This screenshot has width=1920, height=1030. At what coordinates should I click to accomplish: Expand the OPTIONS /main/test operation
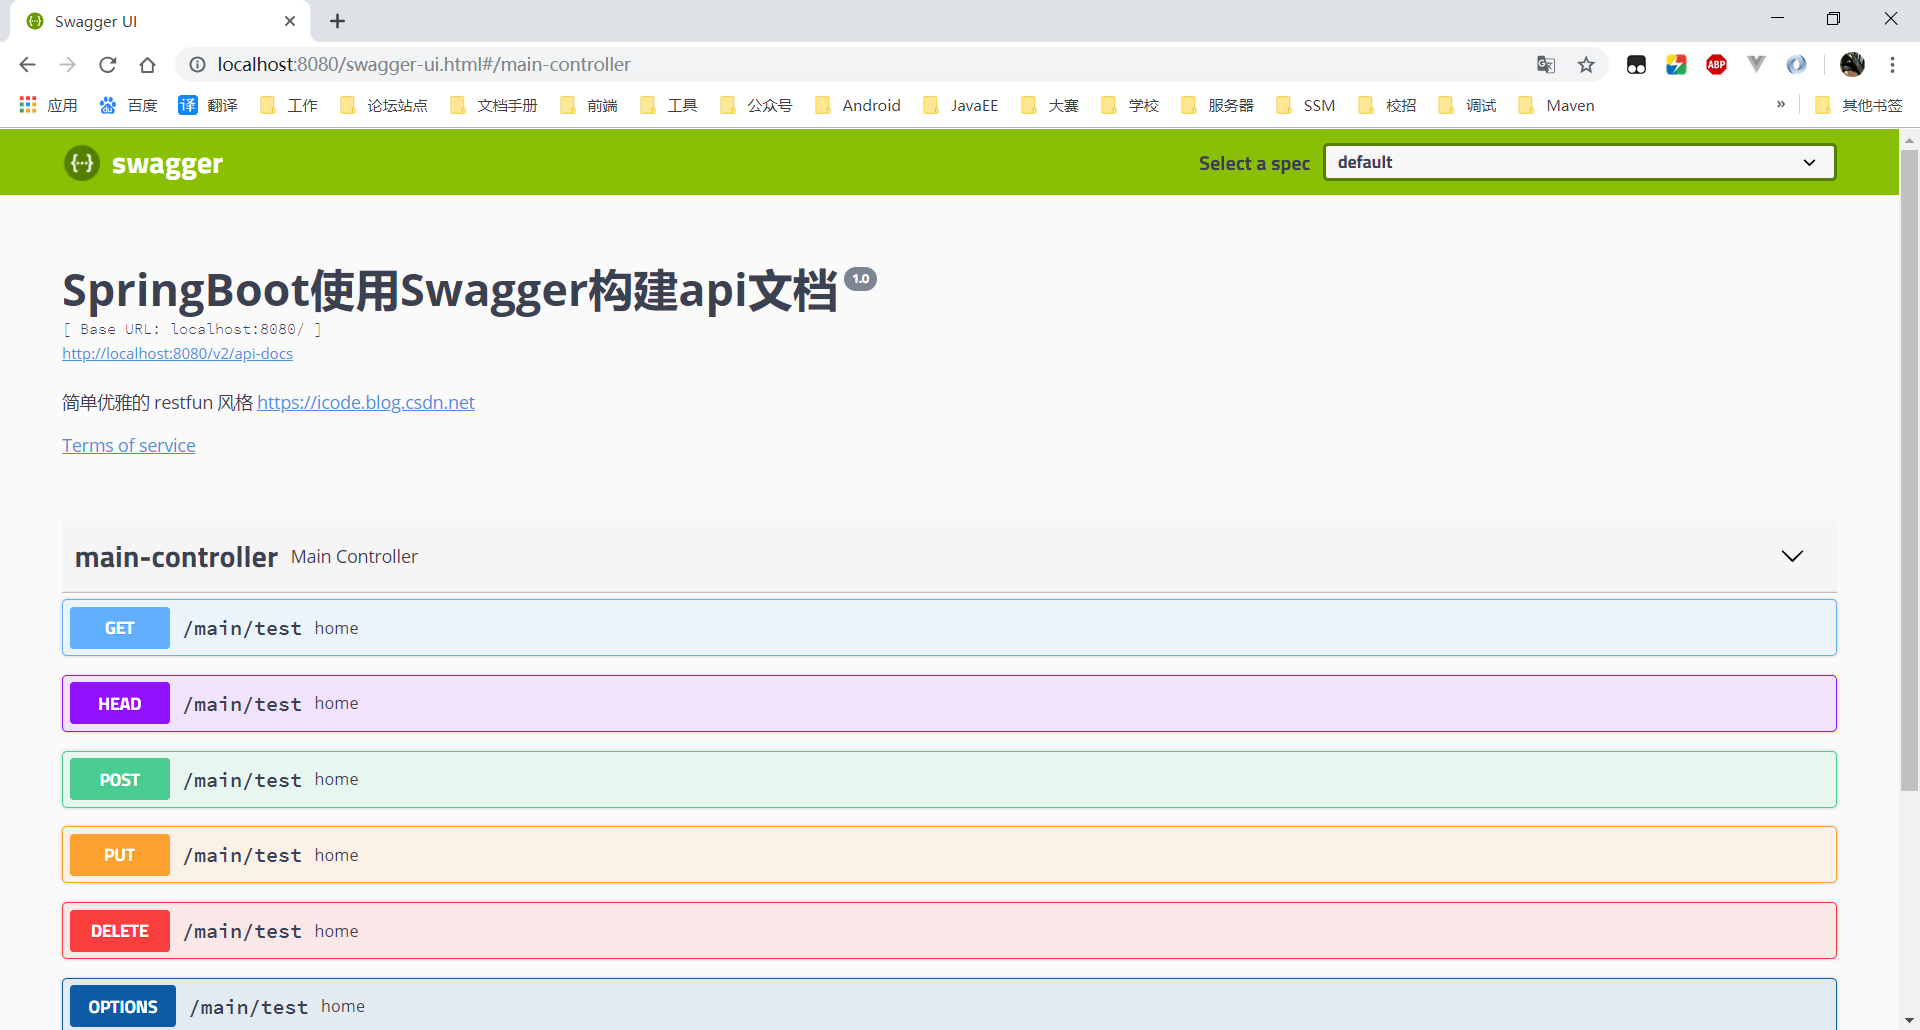pyautogui.click(x=949, y=1004)
